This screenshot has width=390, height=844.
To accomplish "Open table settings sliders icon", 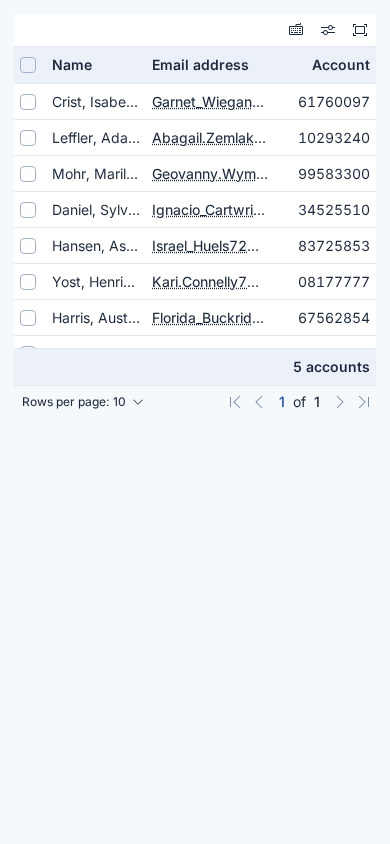I will (328, 30).
